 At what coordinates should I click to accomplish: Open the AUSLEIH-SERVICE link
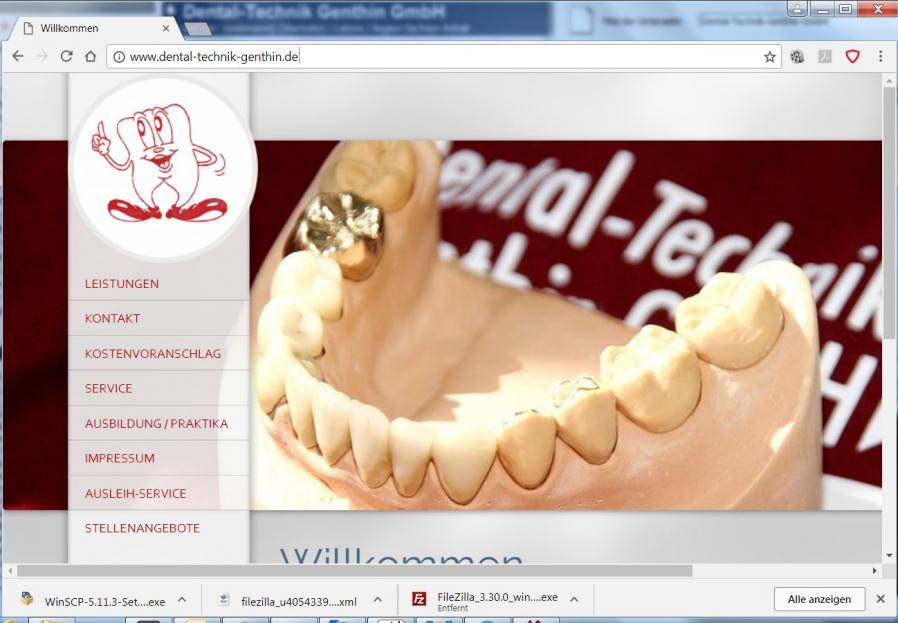point(136,493)
